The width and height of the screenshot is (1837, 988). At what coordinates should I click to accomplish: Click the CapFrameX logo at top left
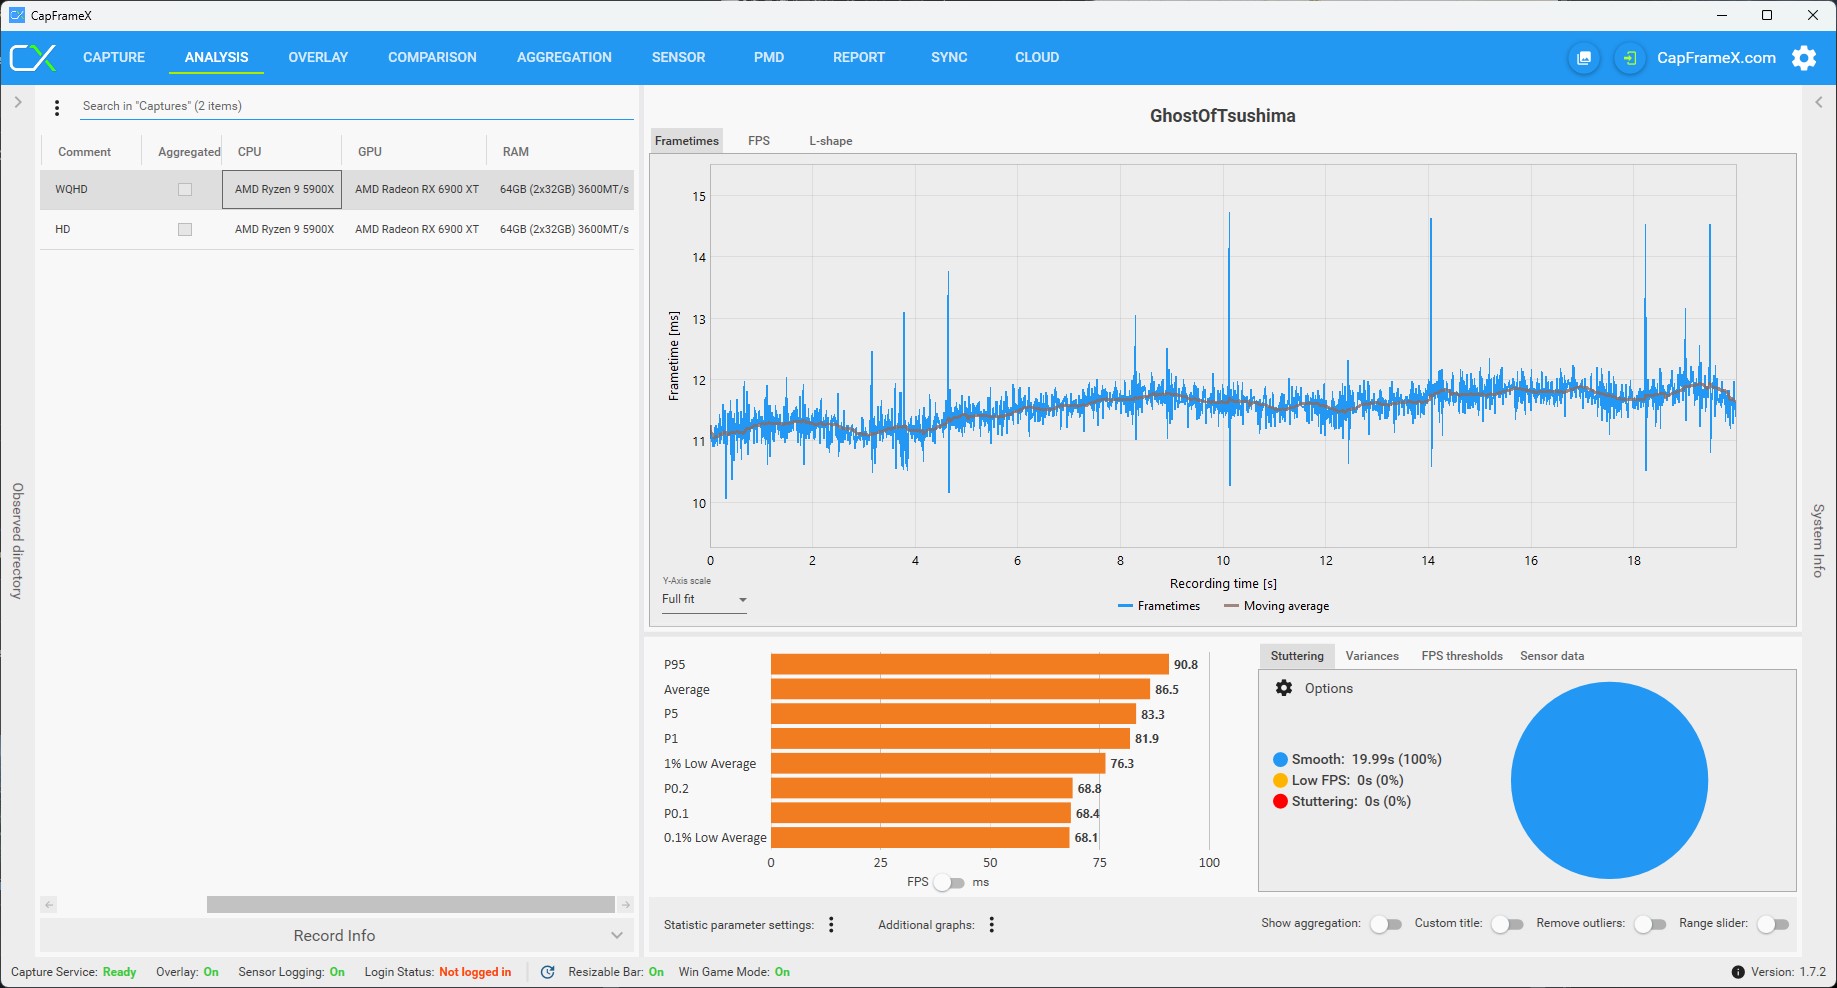pos(33,58)
